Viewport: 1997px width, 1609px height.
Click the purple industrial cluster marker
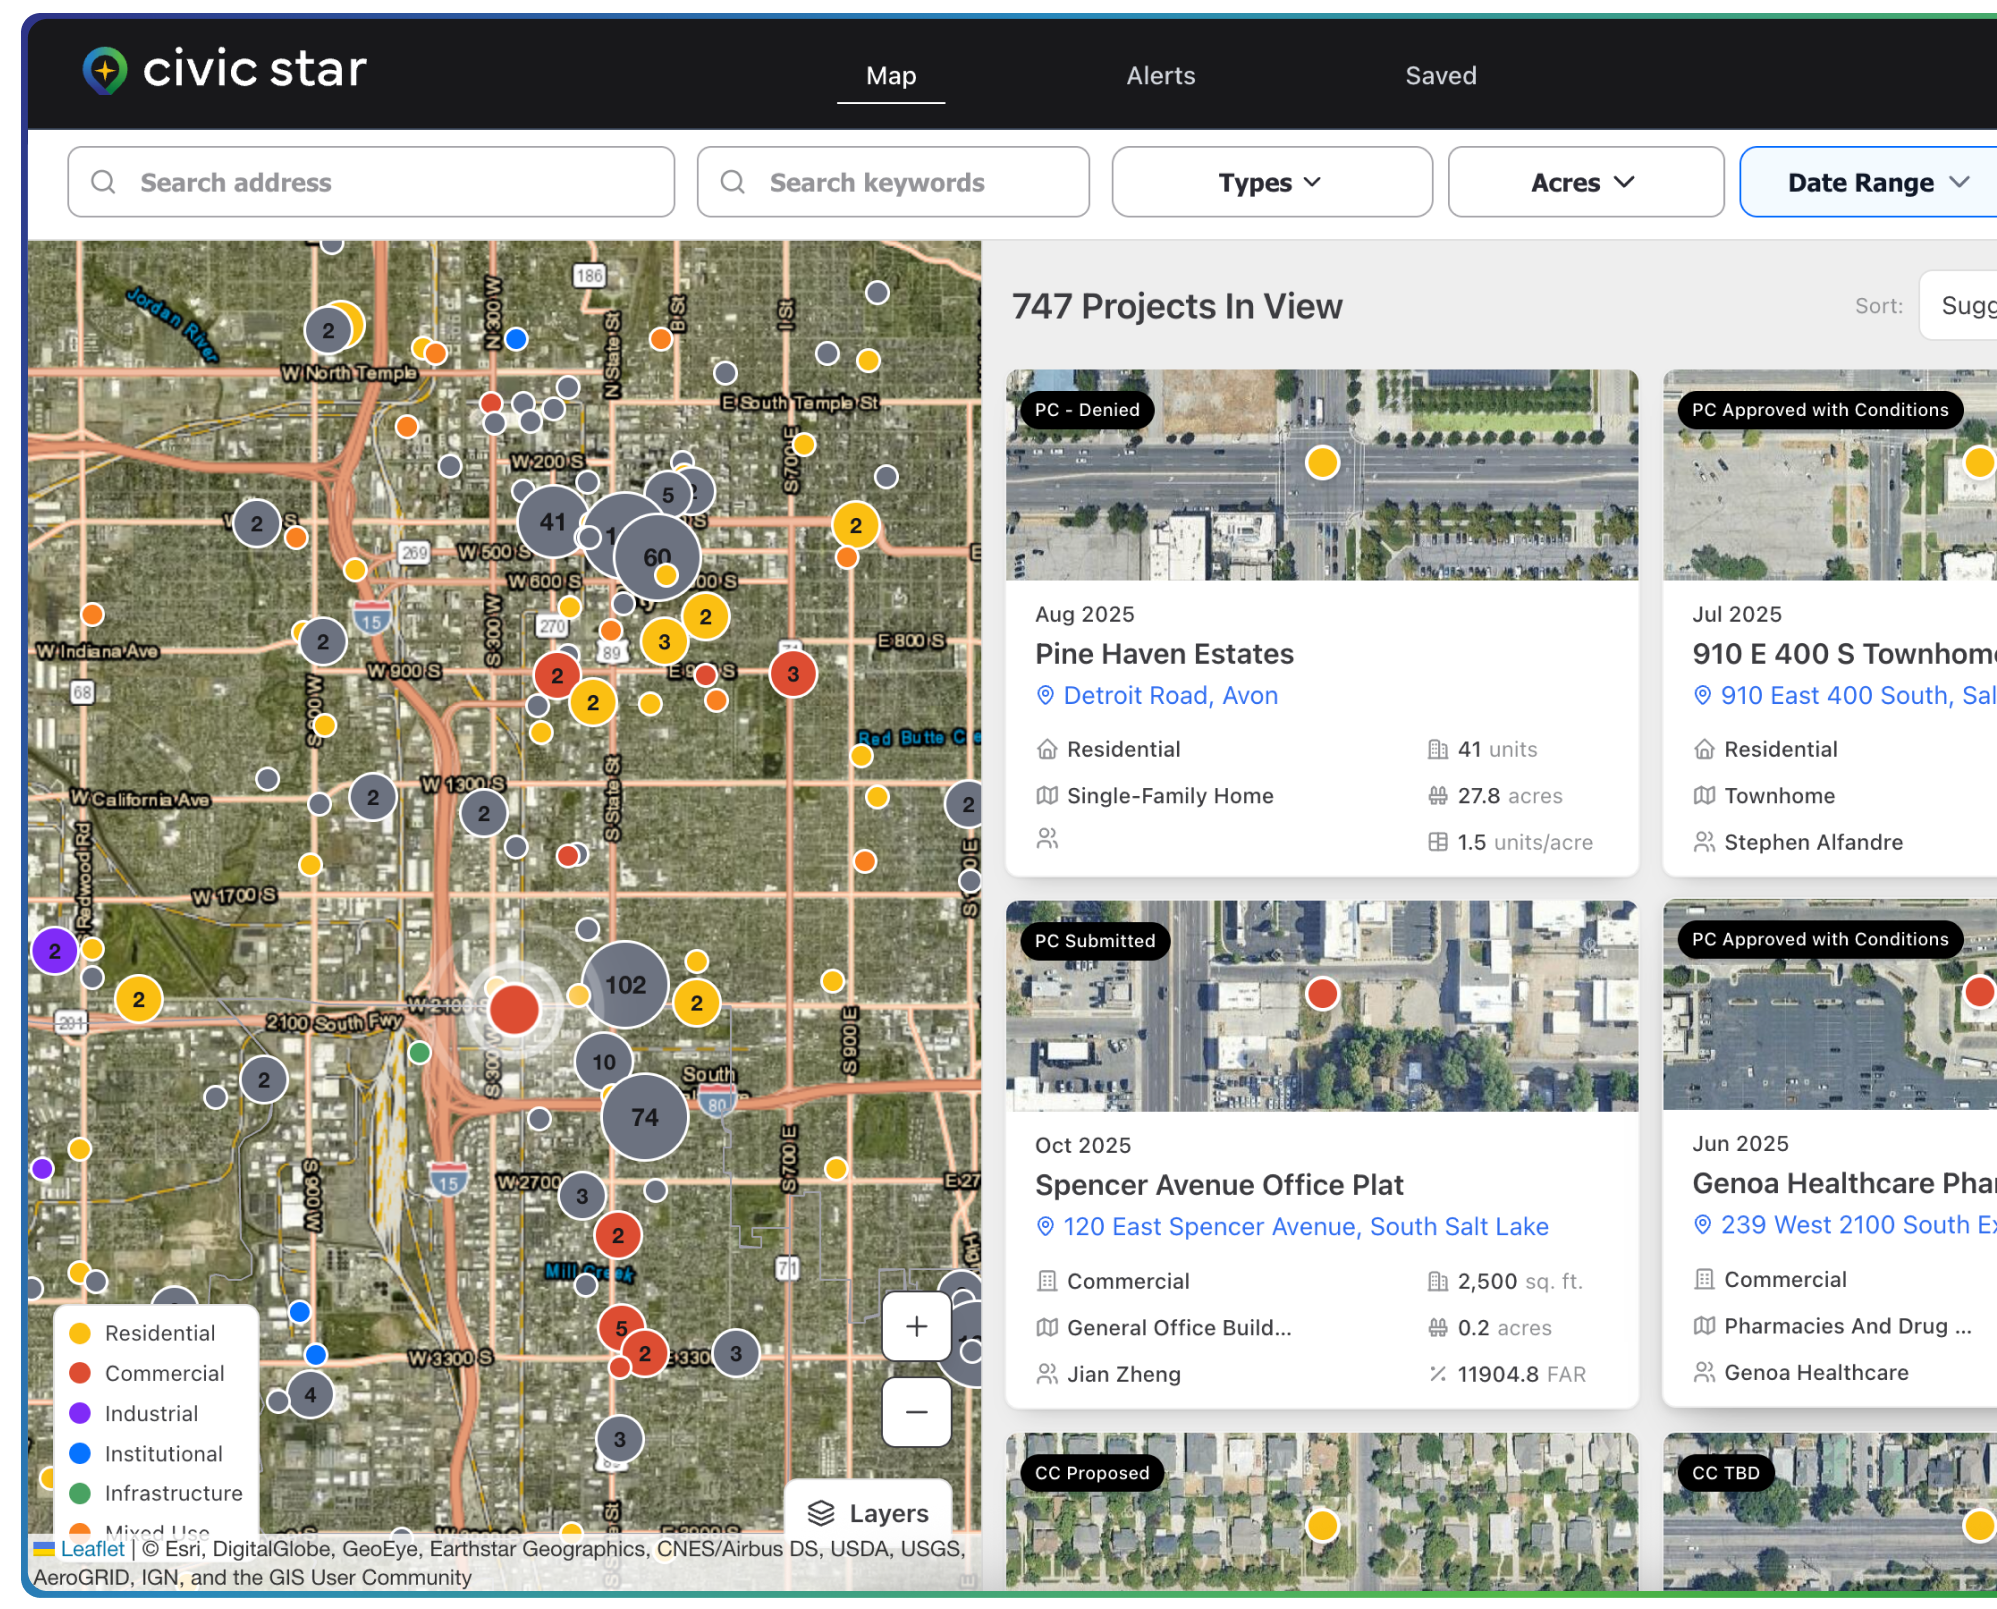[55, 951]
